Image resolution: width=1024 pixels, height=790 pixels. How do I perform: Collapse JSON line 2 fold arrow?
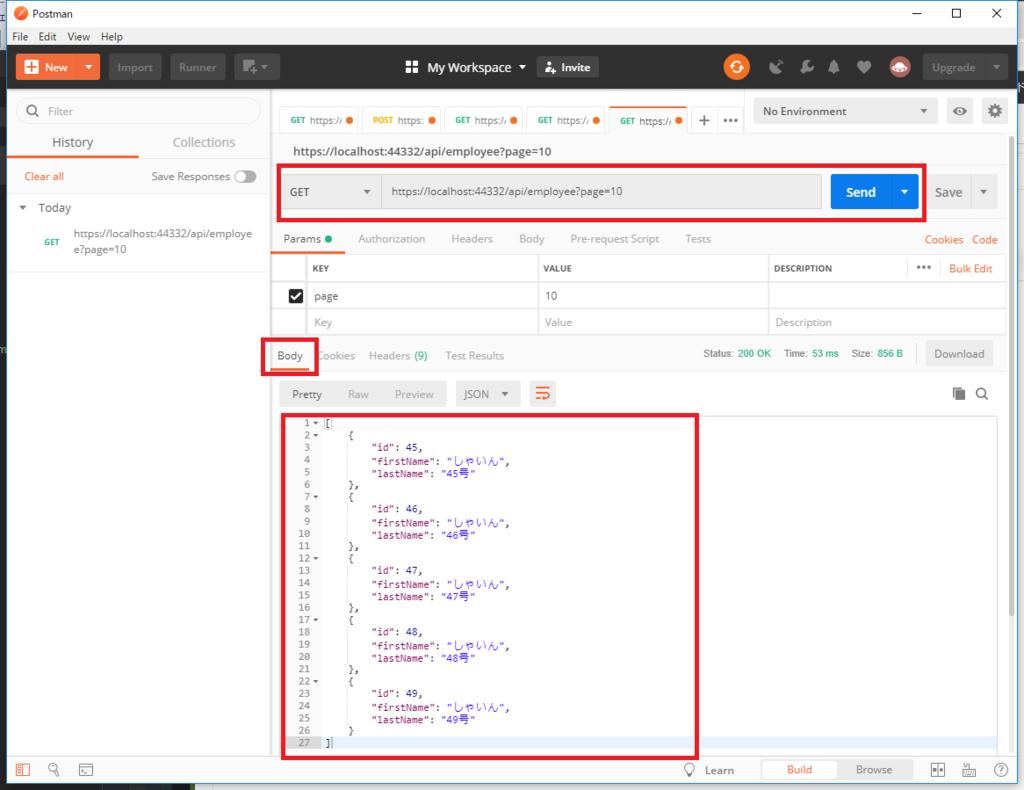tap(316, 435)
